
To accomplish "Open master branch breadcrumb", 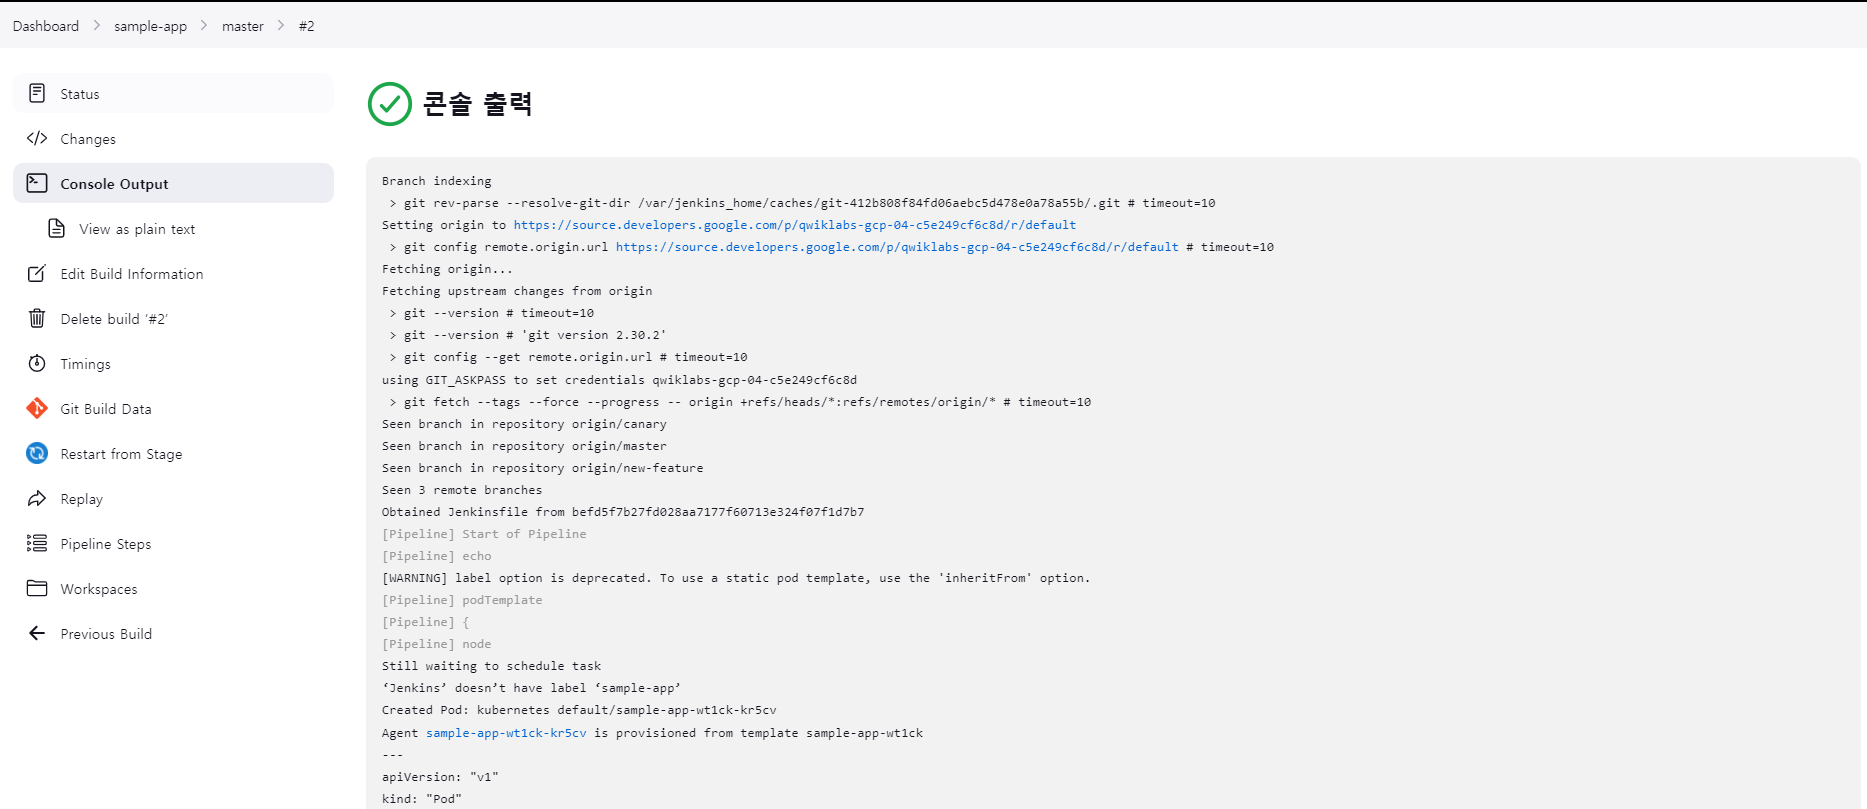I will click(x=243, y=26).
